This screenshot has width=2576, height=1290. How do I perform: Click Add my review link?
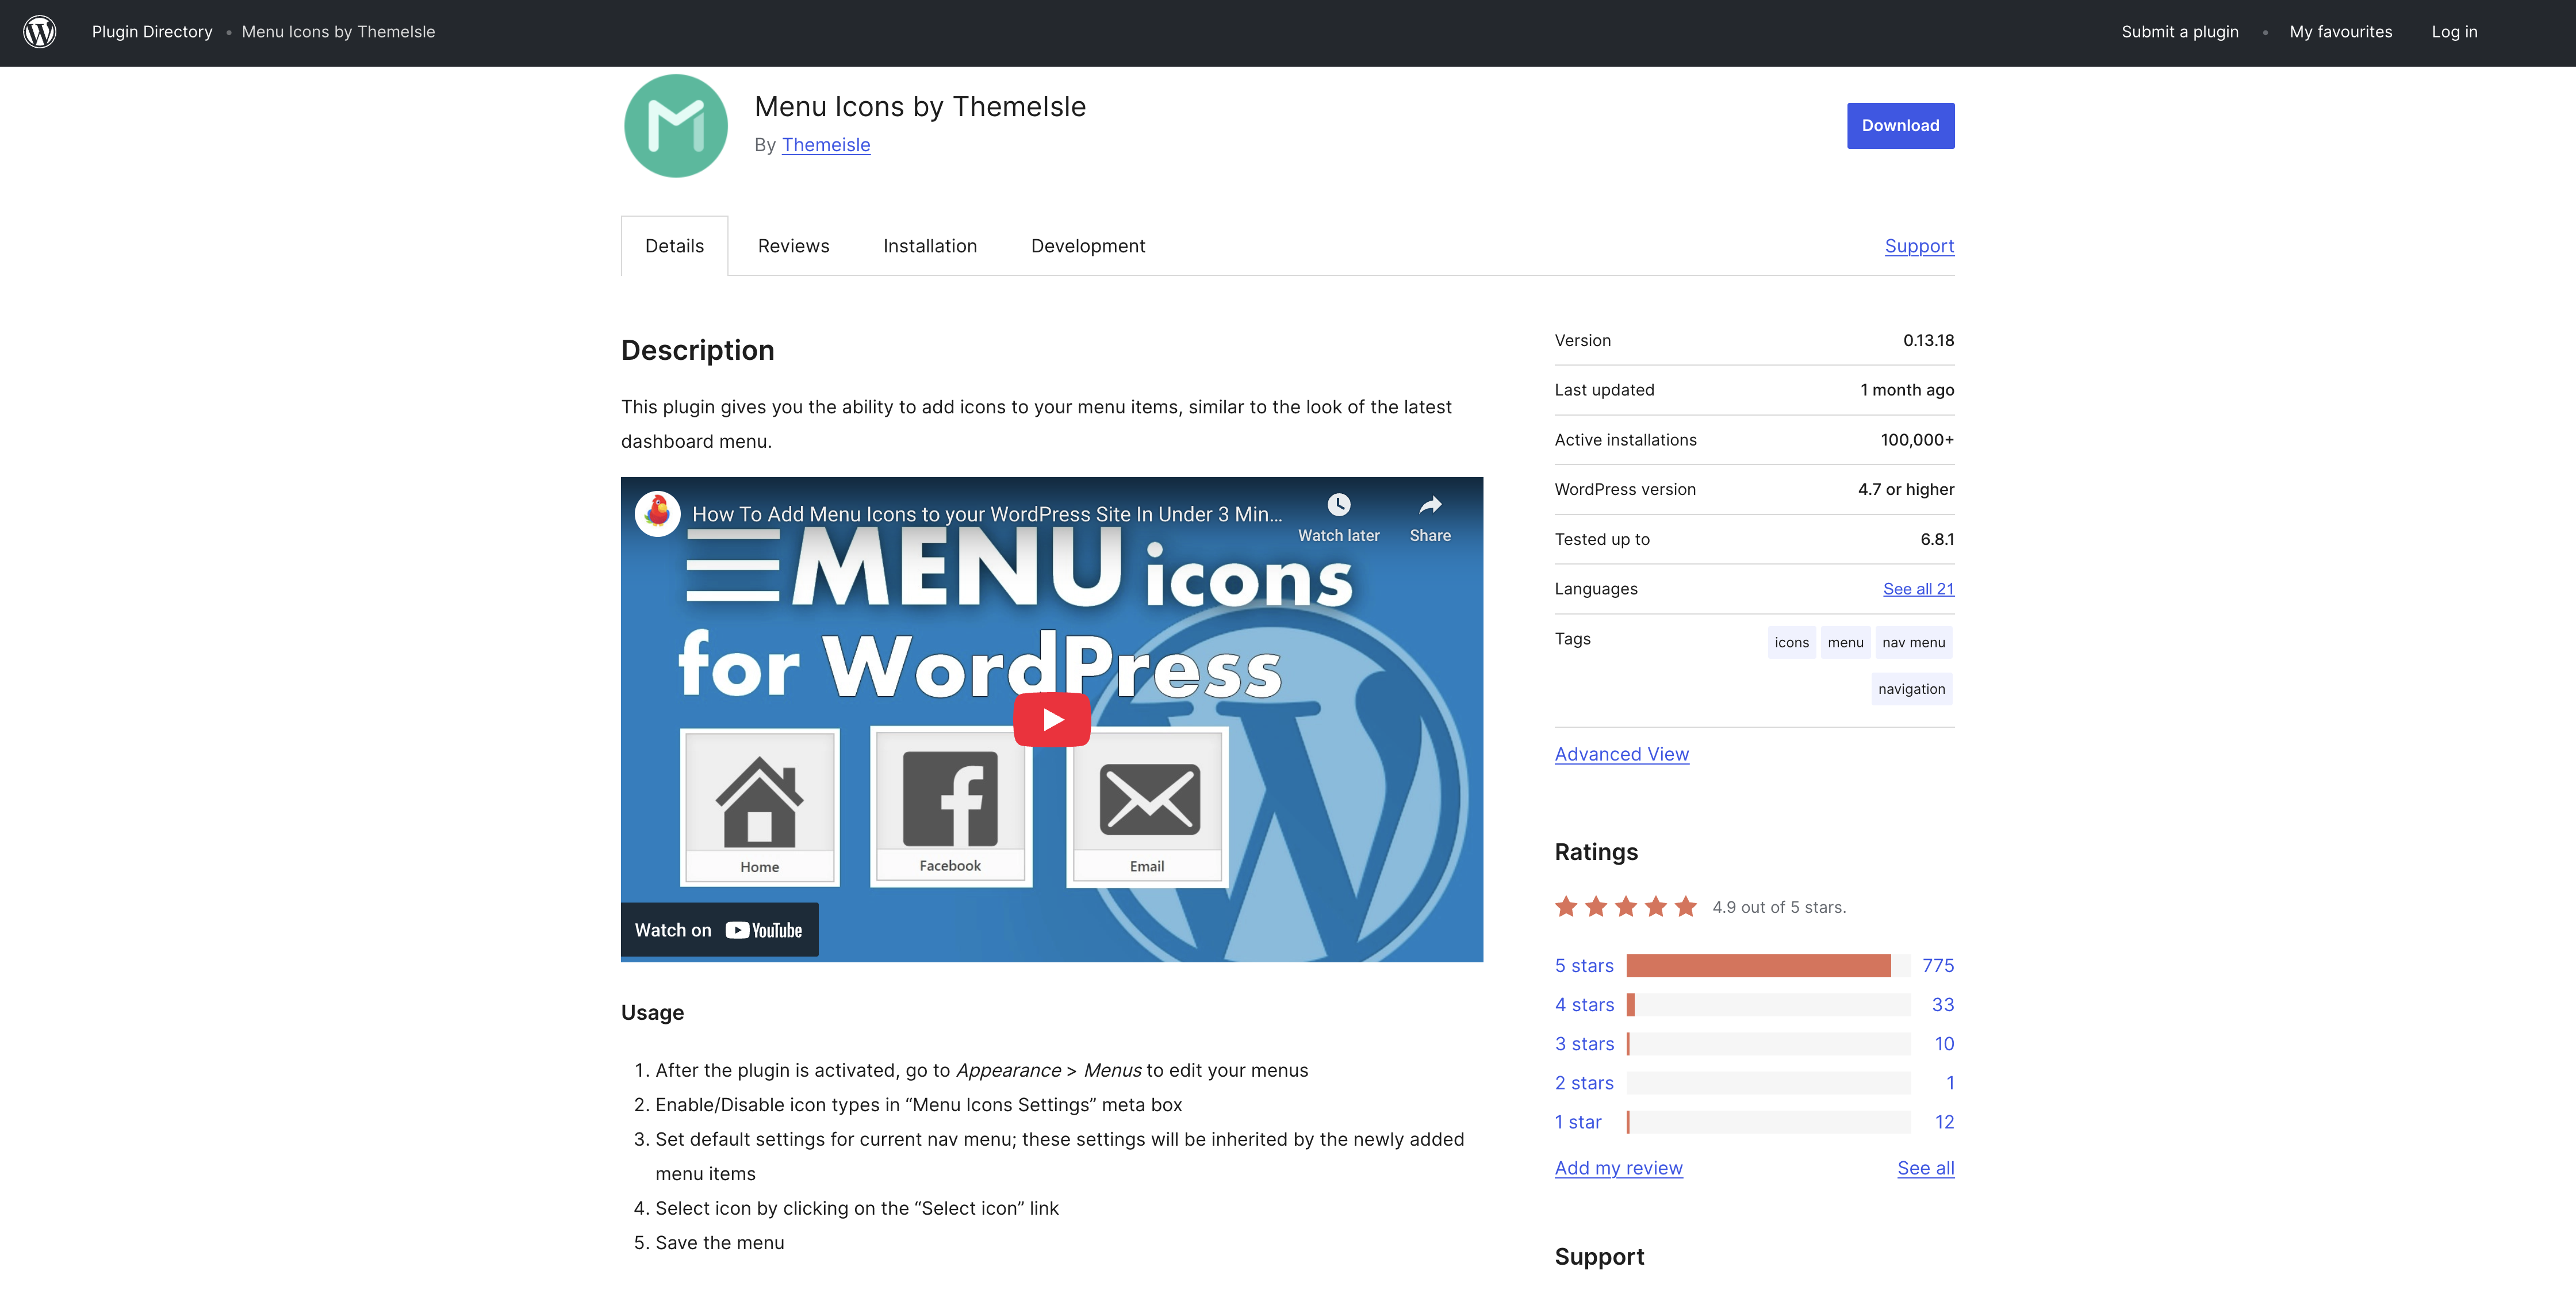click(x=1618, y=1168)
